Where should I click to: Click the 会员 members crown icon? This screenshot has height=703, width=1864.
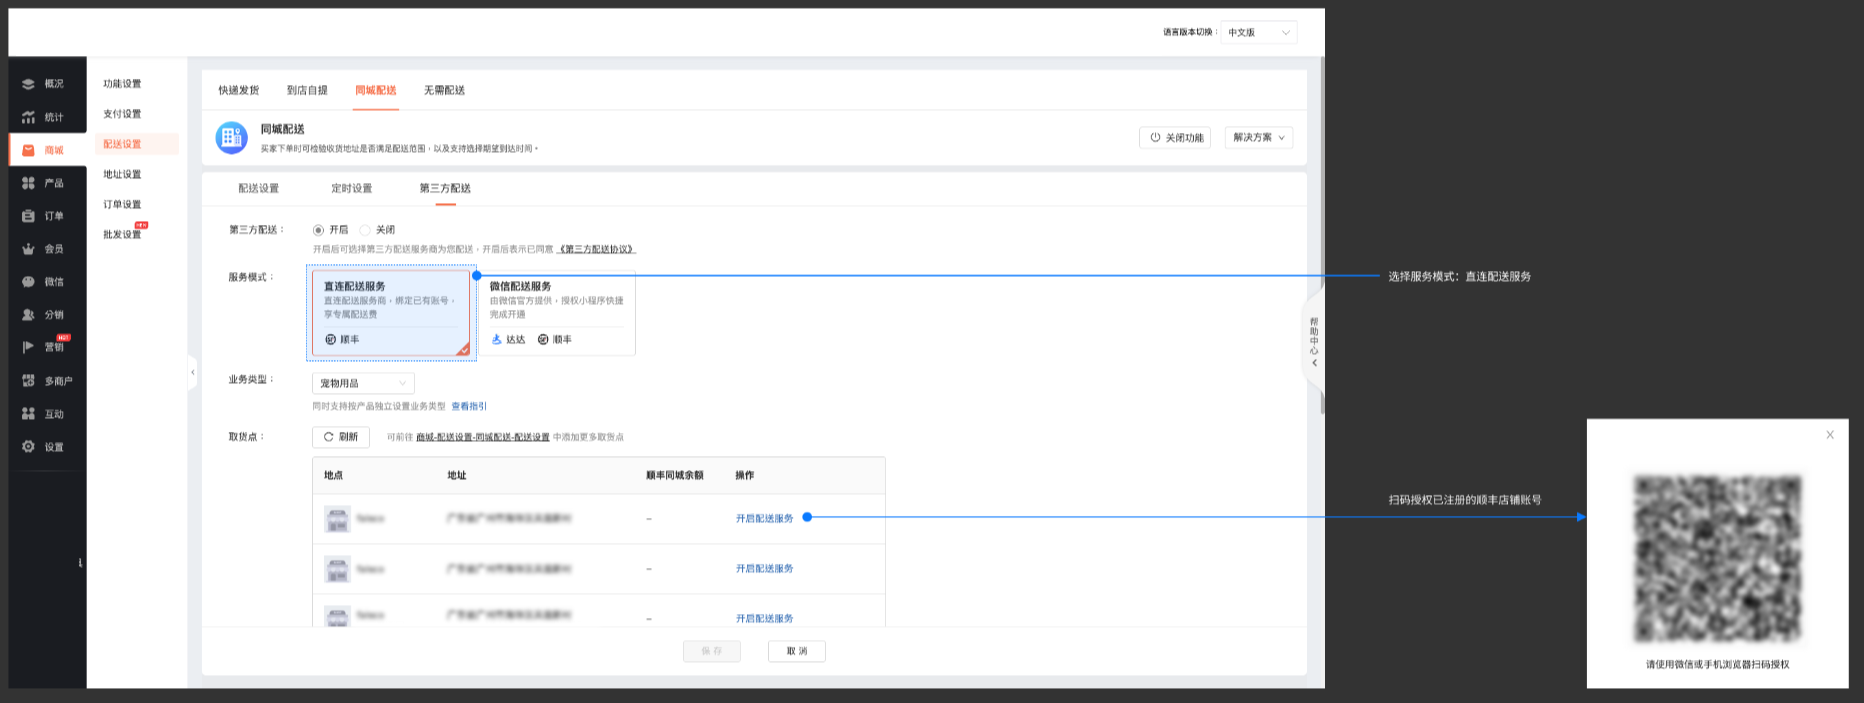[x=28, y=249]
